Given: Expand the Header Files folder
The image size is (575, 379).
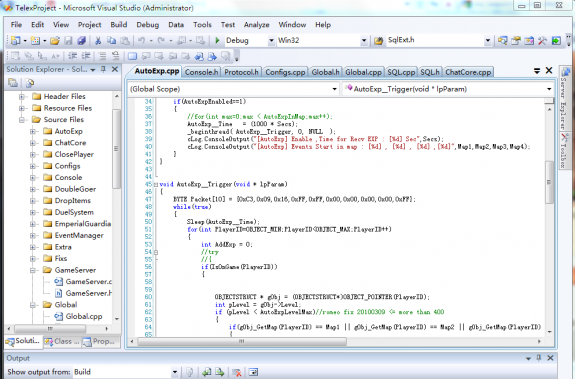Looking at the screenshot, I should pos(22,97).
